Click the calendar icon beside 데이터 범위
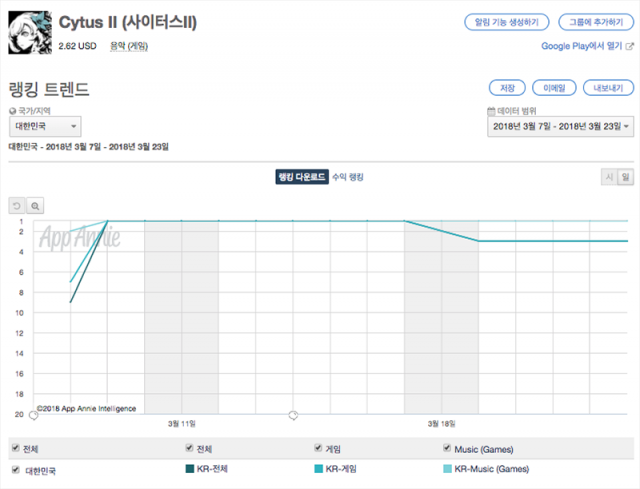The width and height of the screenshot is (640, 489). click(491, 111)
